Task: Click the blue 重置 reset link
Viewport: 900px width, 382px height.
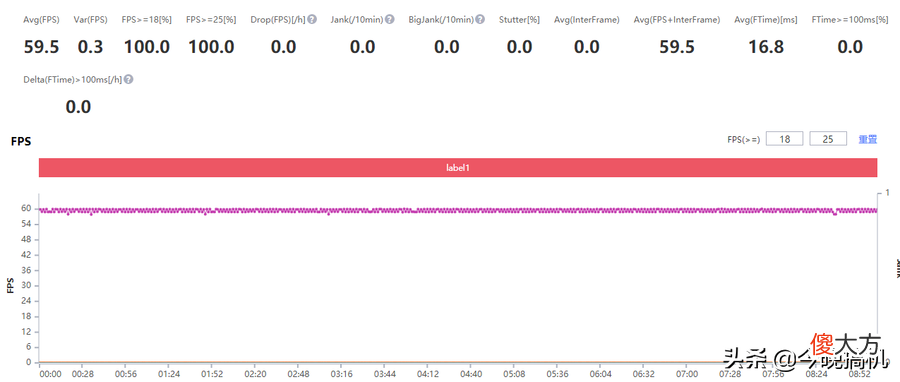Action: pyautogui.click(x=867, y=139)
